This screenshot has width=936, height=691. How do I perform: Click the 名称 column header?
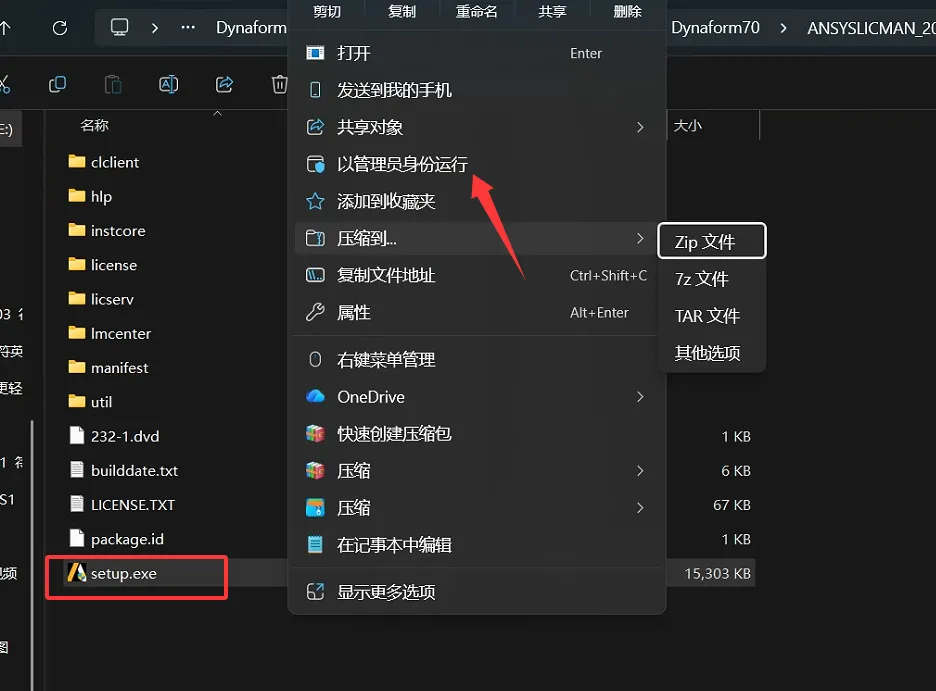94,125
